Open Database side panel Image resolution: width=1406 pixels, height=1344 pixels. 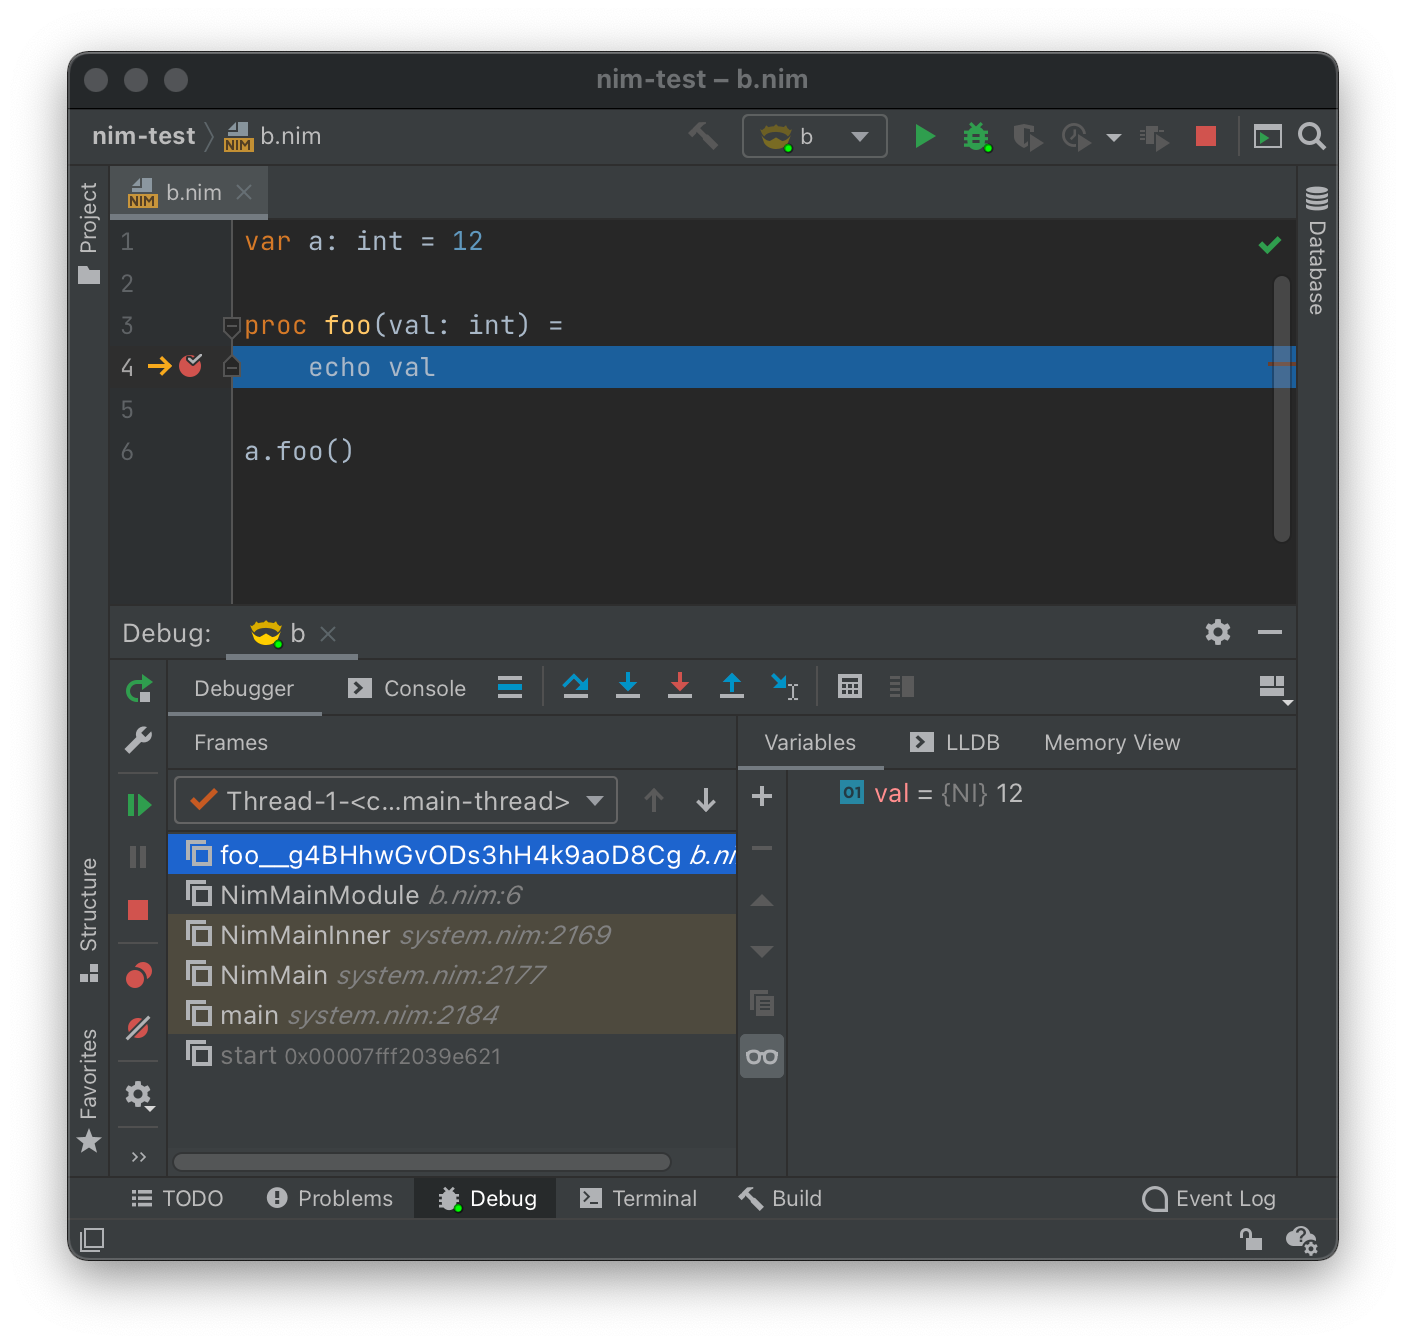(x=1317, y=250)
